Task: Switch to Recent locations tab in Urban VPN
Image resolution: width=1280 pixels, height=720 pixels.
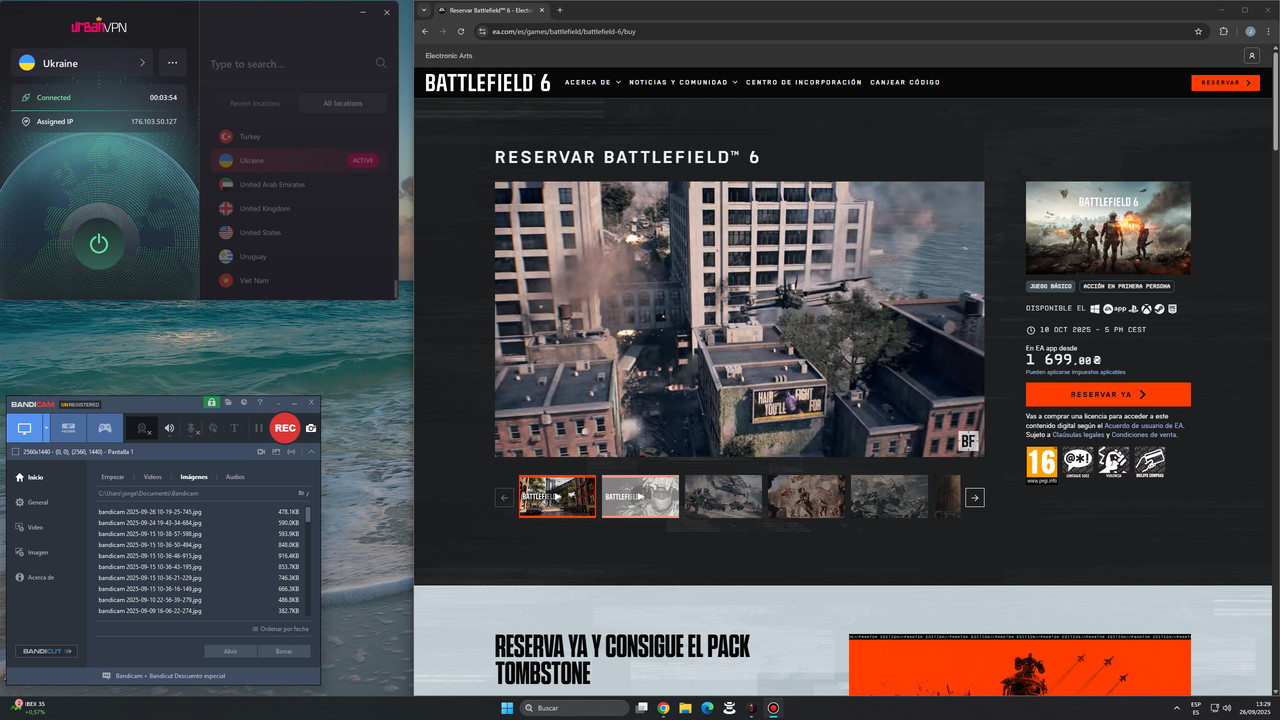Action: (254, 103)
